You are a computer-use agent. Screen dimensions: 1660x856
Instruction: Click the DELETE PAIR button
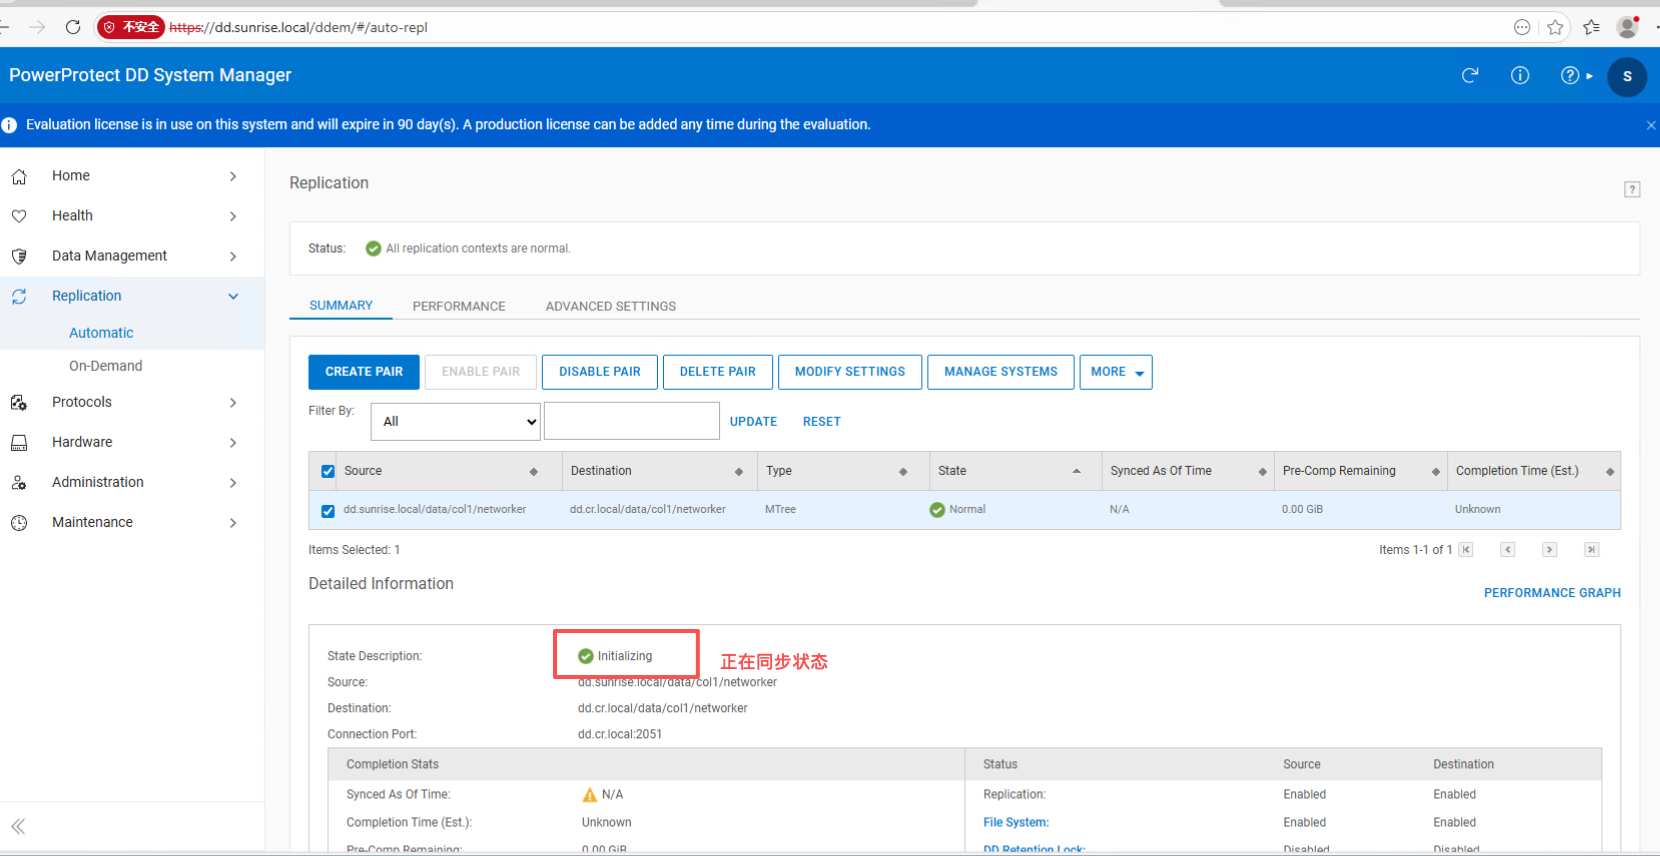pos(718,372)
